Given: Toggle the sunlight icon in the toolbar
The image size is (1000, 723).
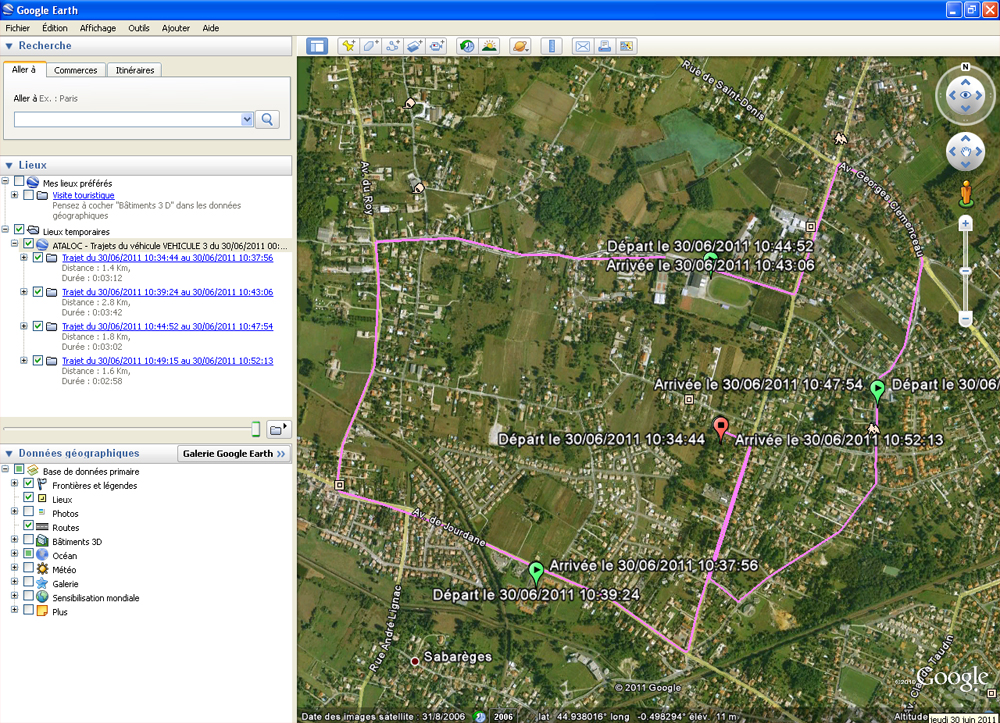Looking at the screenshot, I should (489, 46).
